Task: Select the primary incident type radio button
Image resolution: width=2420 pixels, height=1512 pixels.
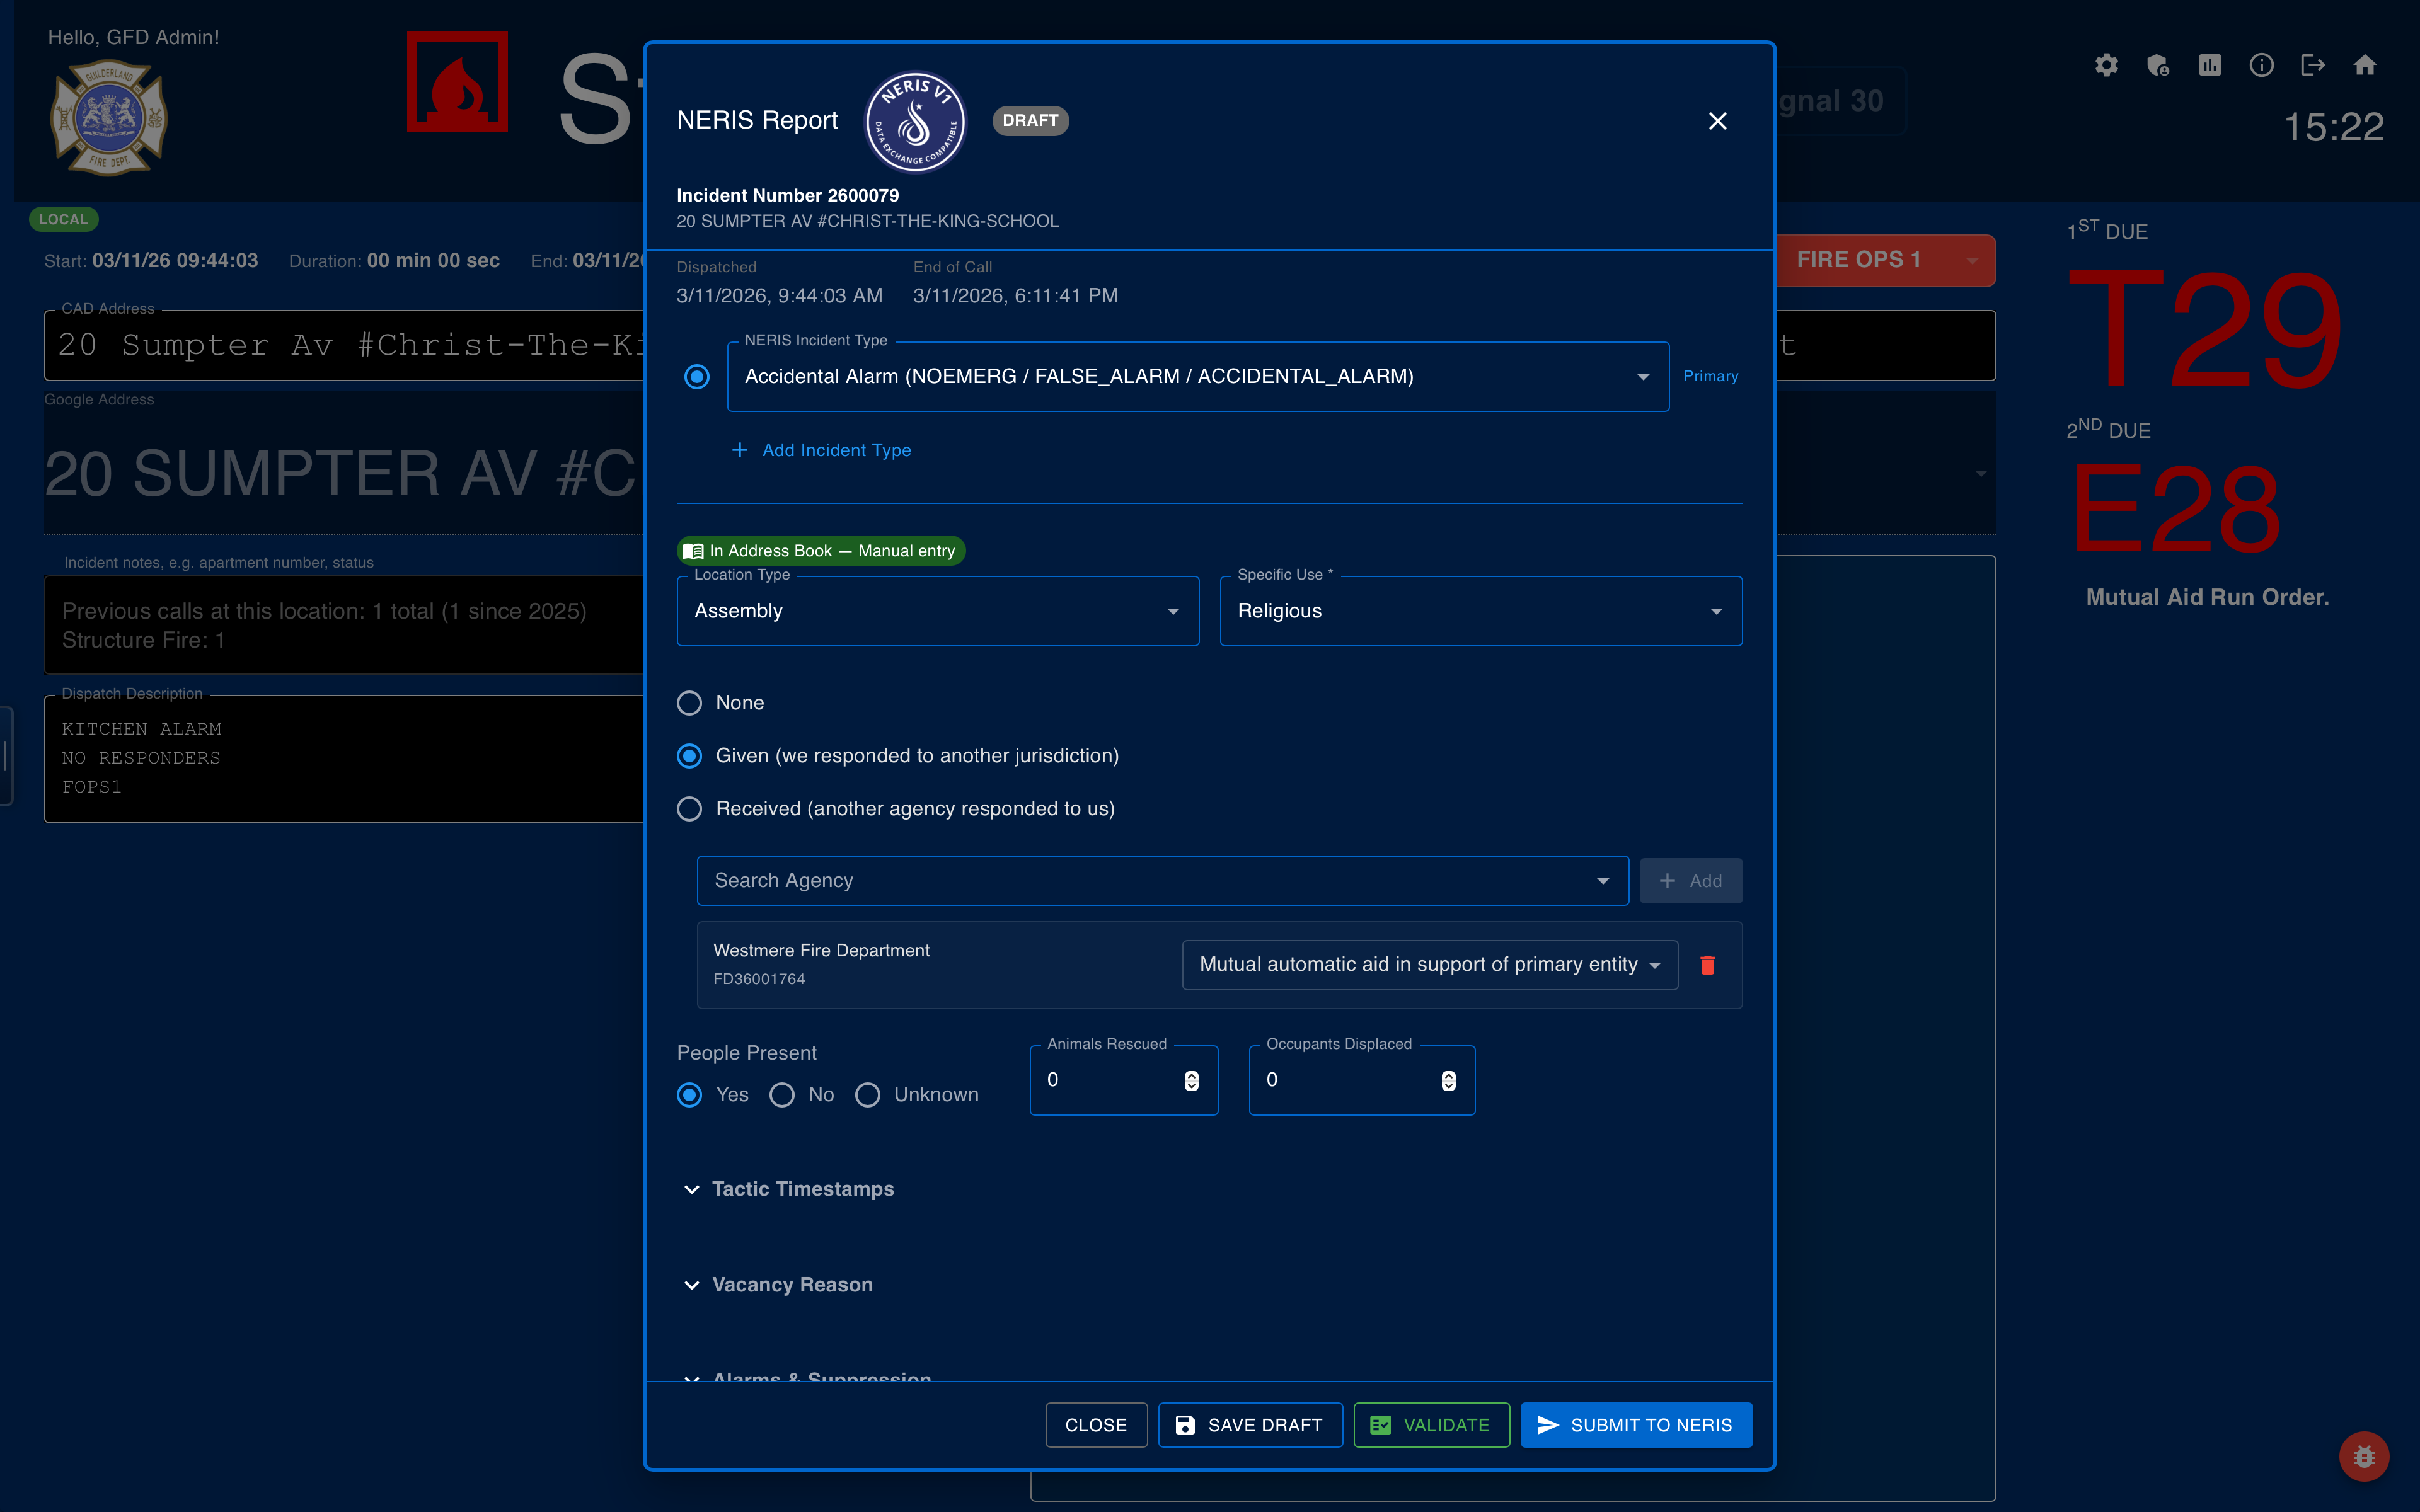Action: coord(697,377)
